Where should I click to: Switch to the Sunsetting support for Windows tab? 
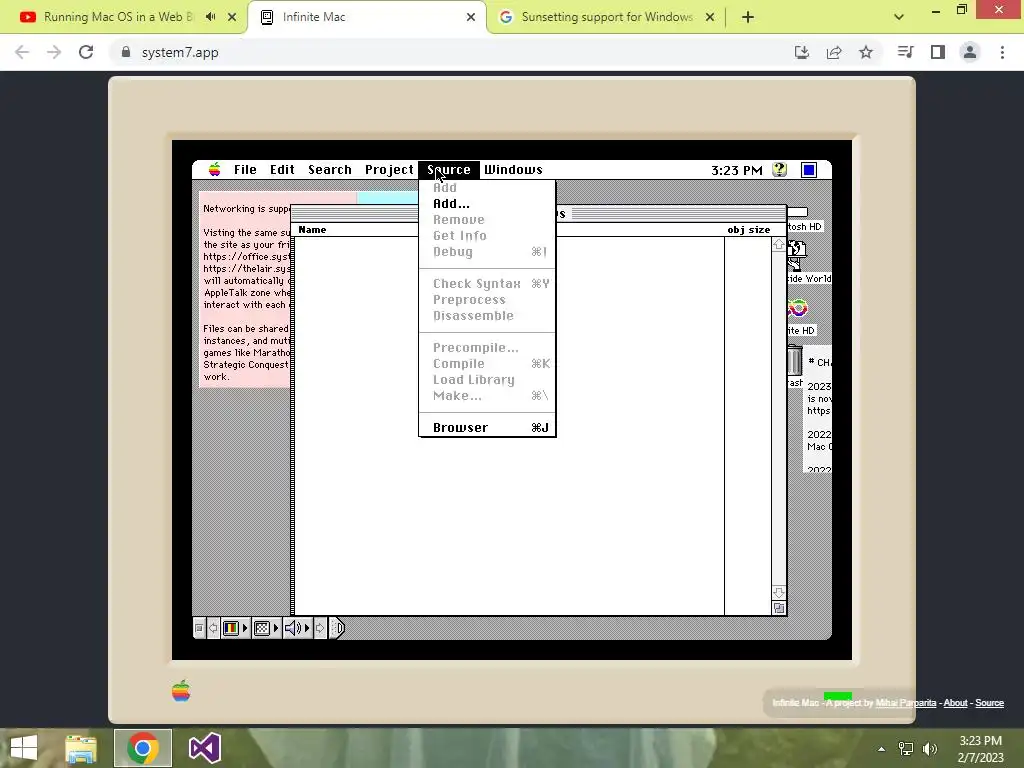coord(606,17)
